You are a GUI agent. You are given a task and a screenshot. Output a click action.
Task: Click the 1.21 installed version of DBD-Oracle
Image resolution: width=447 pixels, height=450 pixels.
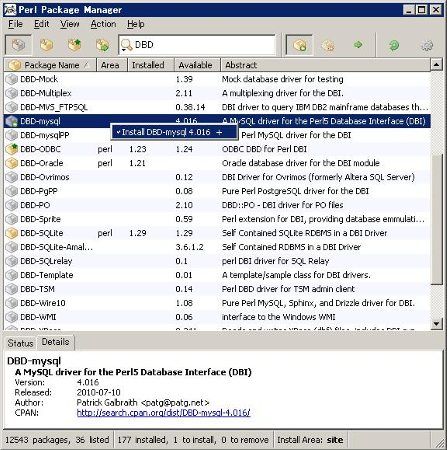point(137,163)
